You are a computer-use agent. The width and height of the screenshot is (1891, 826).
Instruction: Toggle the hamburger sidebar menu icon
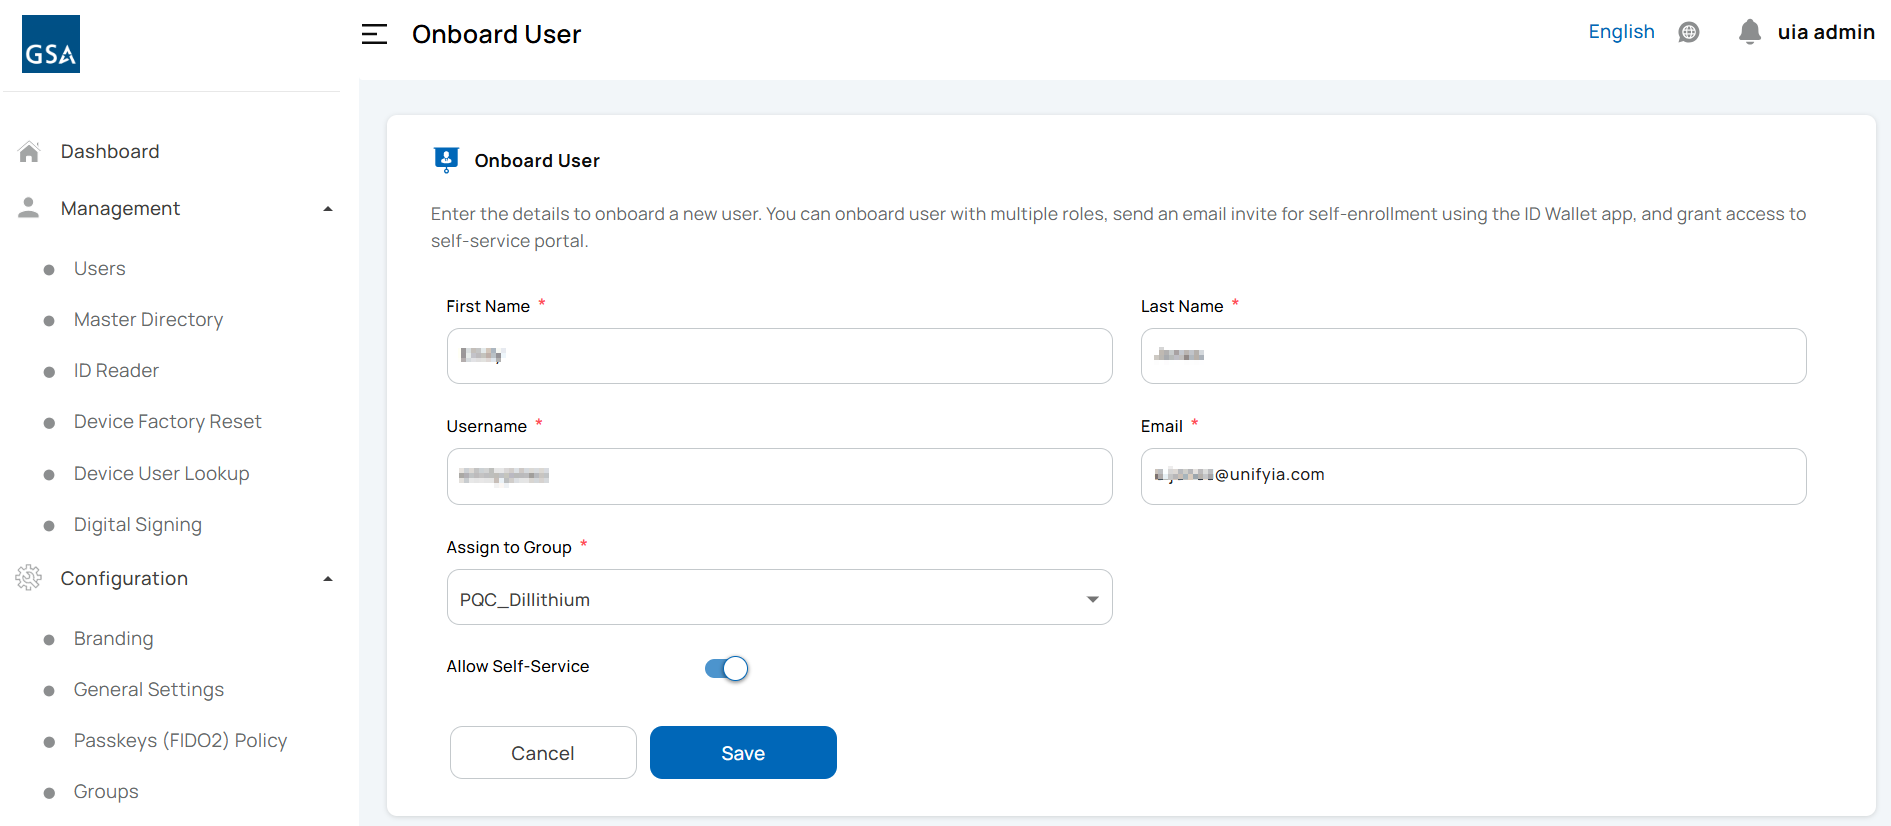click(374, 34)
